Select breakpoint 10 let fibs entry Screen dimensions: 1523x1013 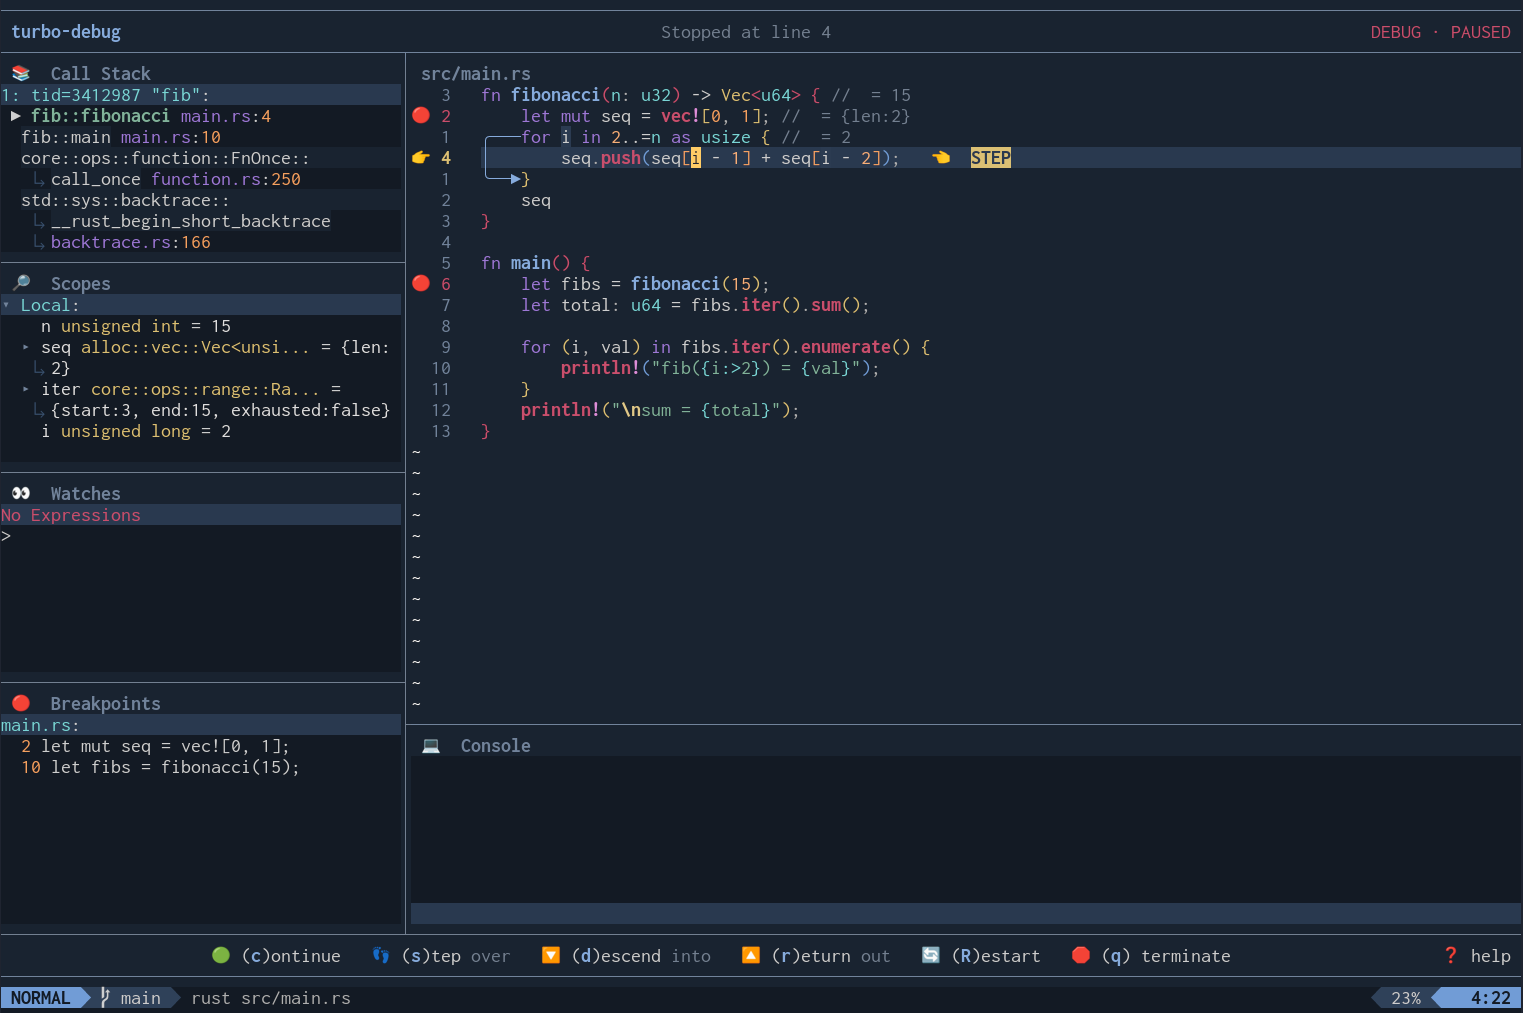161,767
